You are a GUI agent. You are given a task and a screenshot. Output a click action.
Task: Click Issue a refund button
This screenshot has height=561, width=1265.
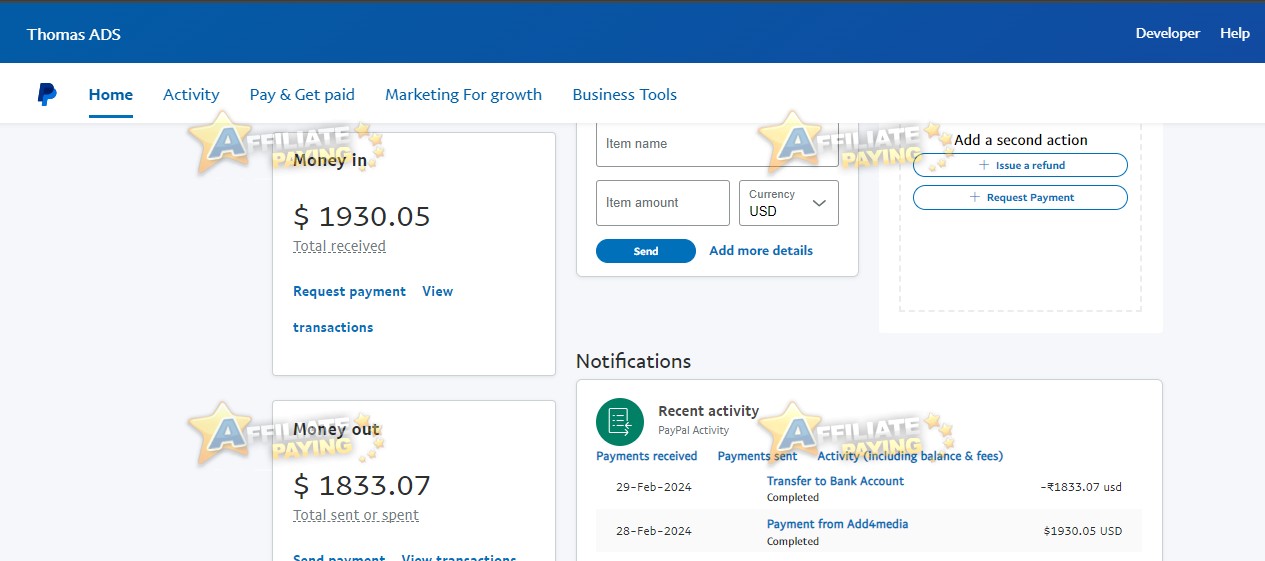(x=1020, y=165)
